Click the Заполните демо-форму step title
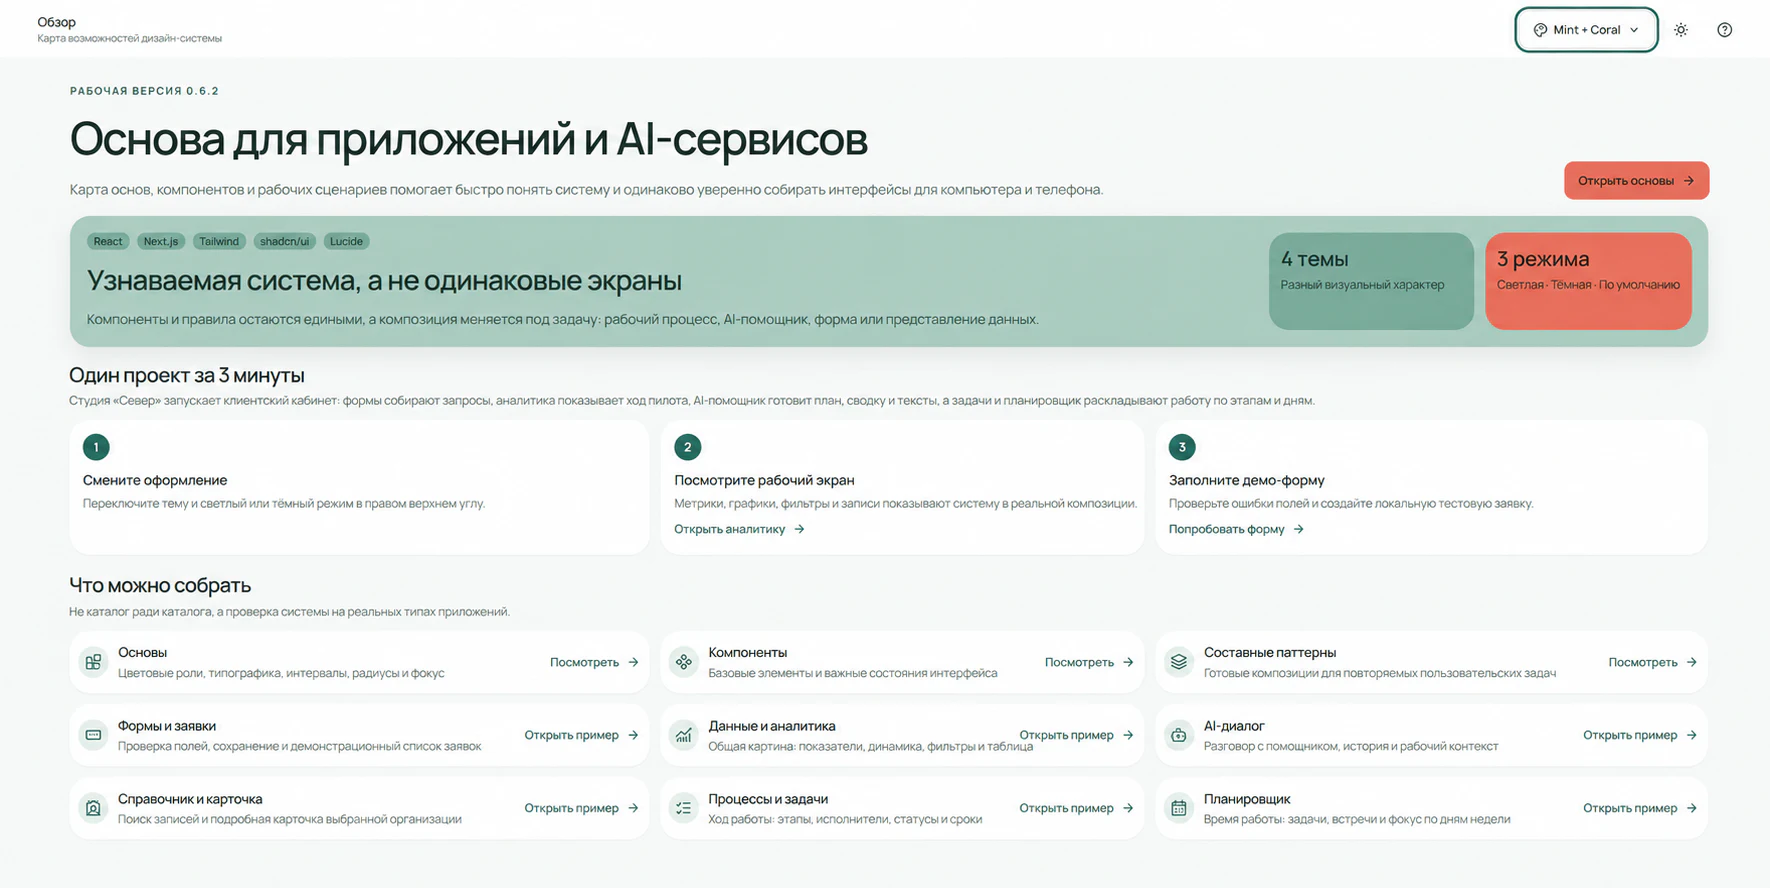 [1247, 480]
